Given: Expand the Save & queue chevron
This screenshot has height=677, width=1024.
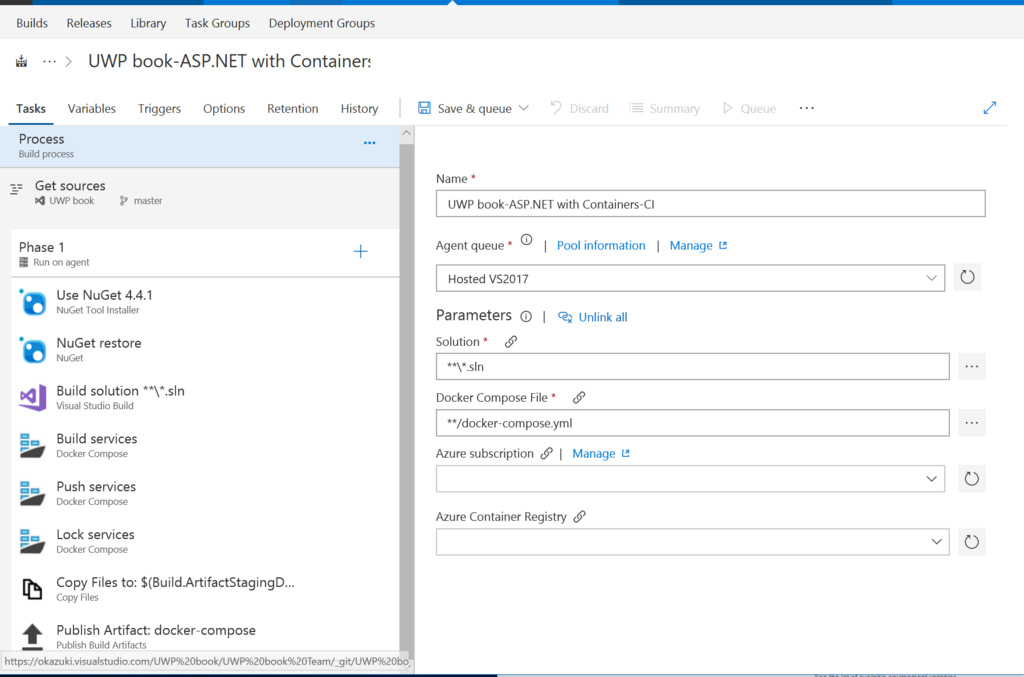Looking at the screenshot, I should coord(524,108).
